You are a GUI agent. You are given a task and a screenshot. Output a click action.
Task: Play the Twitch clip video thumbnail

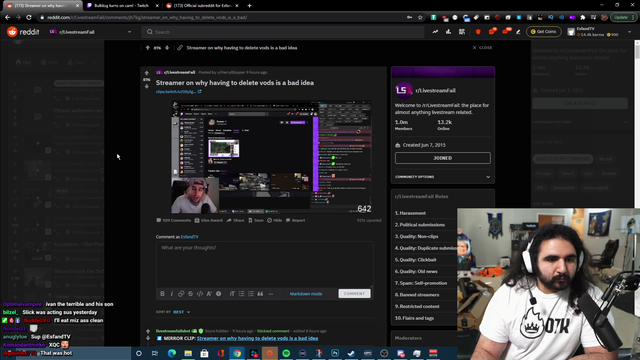click(271, 157)
